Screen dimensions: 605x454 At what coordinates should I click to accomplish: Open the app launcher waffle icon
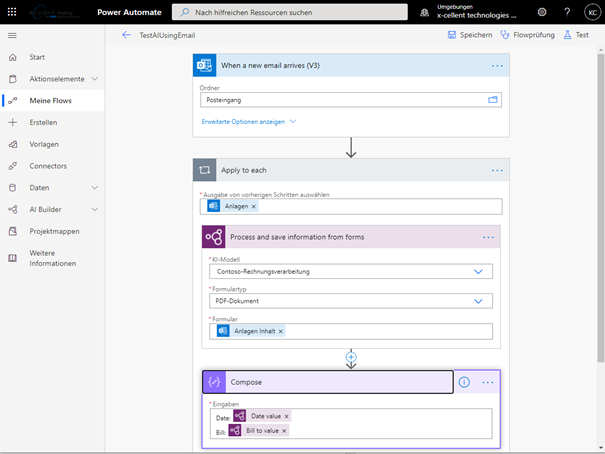pyautogui.click(x=12, y=12)
